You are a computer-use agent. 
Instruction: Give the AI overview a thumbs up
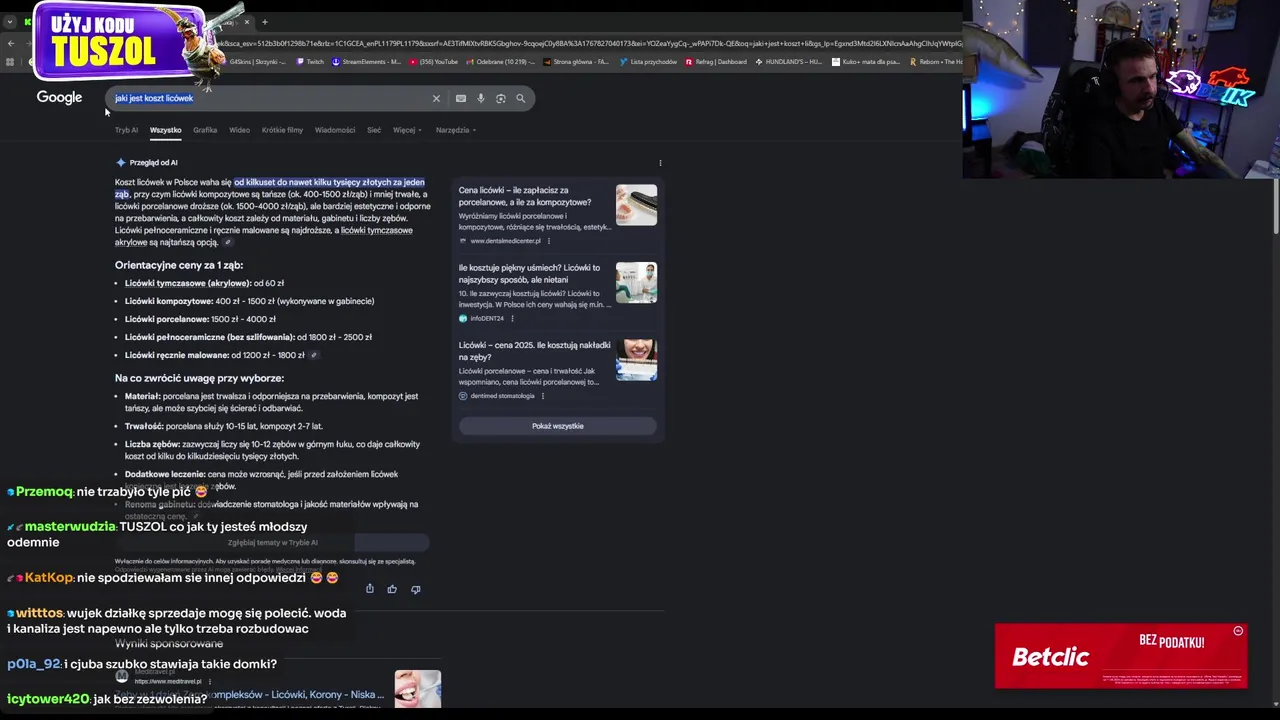pyautogui.click(x=392, y=589)
